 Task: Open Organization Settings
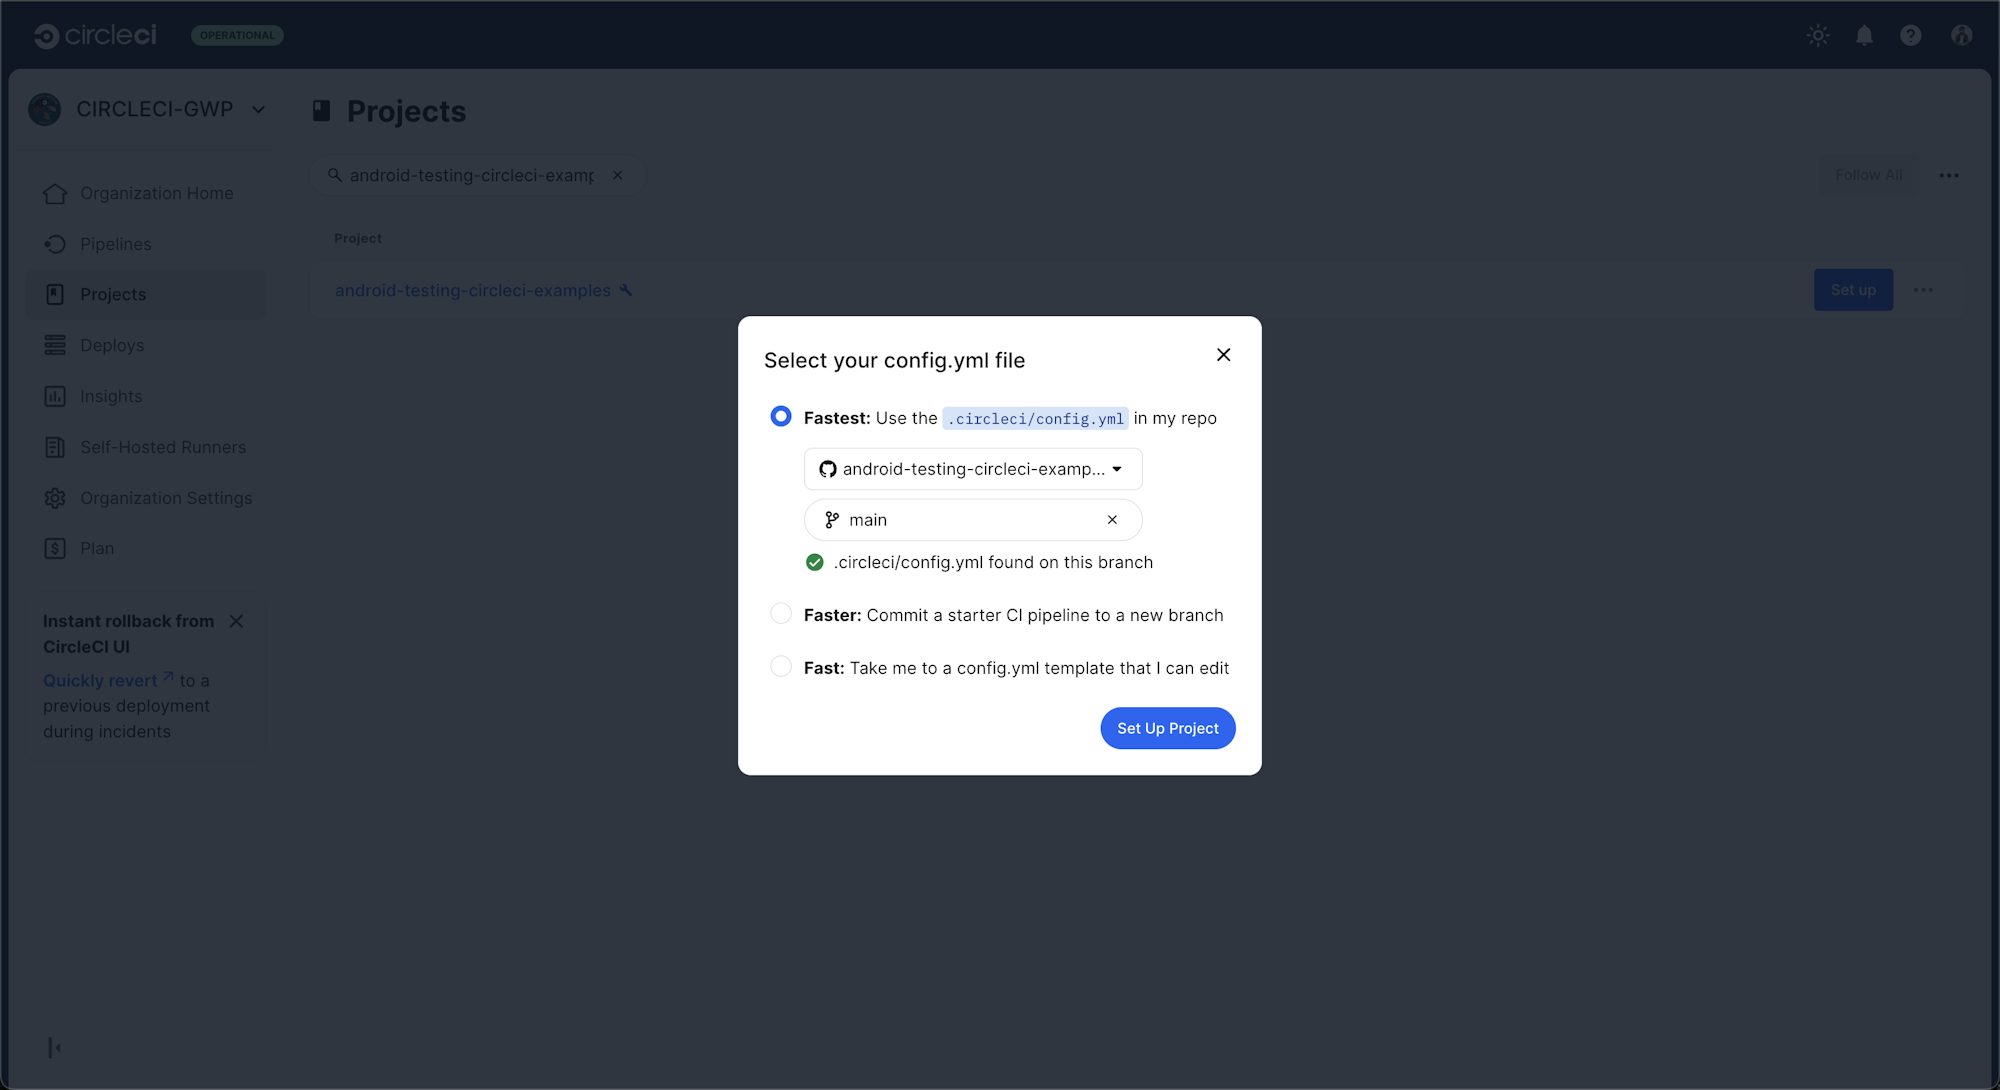pyautogui.click(x=165, y=498)
